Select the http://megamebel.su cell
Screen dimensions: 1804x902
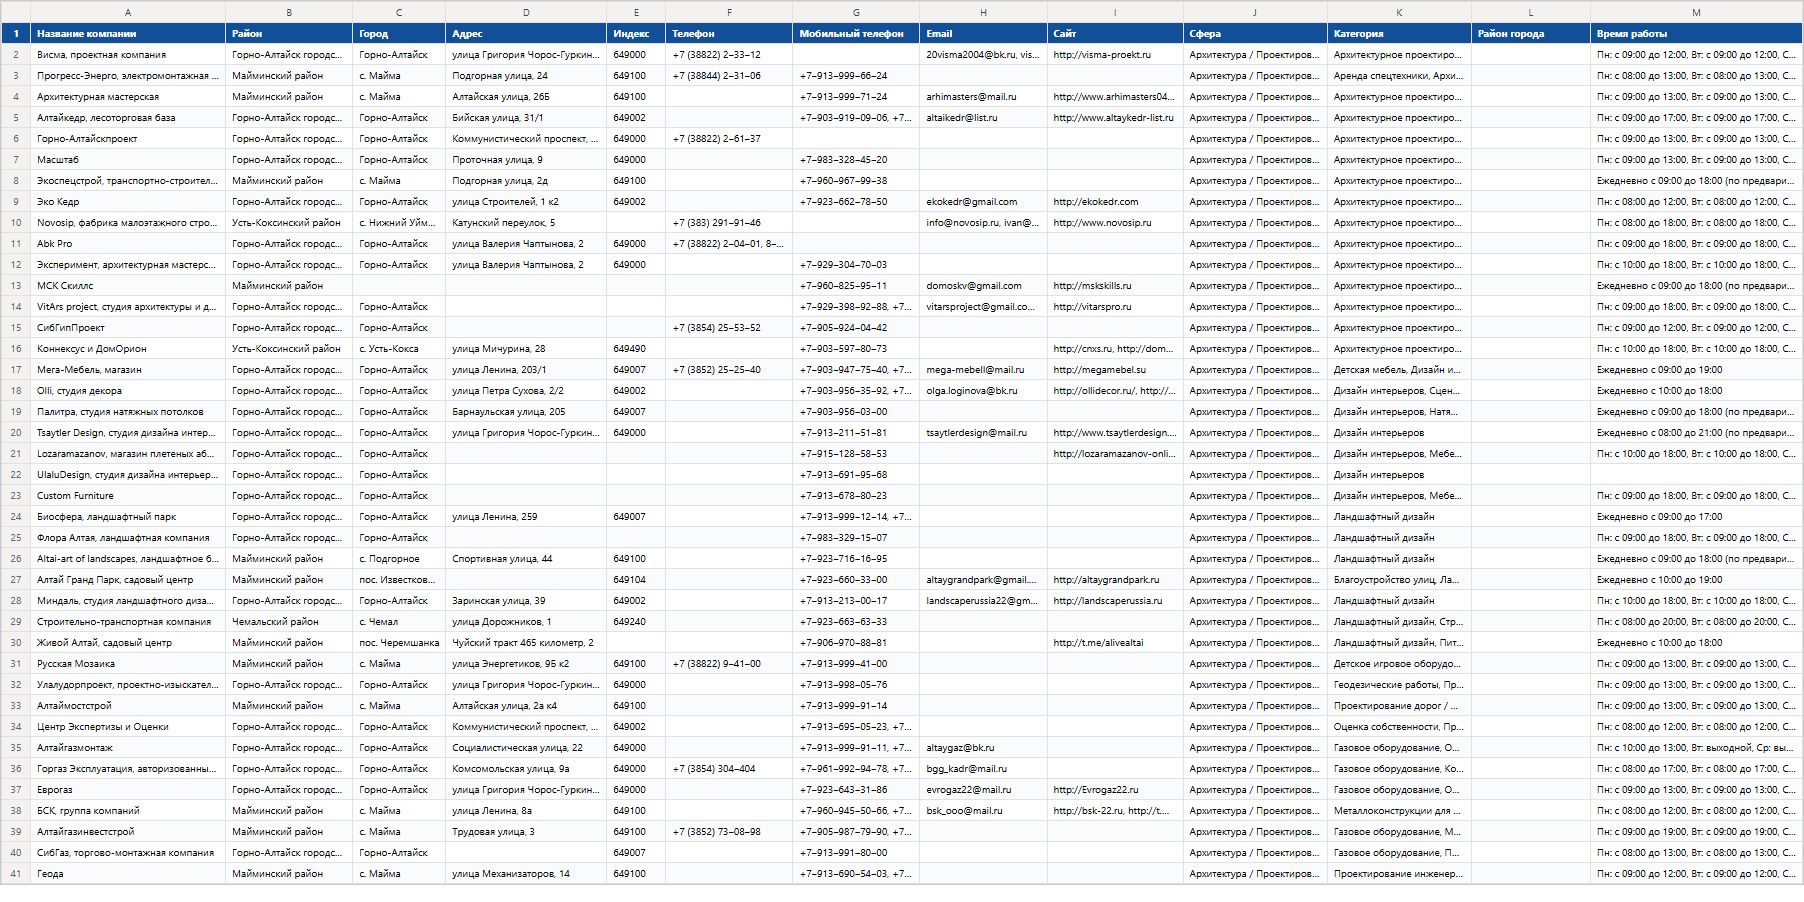click(1115, 370)
